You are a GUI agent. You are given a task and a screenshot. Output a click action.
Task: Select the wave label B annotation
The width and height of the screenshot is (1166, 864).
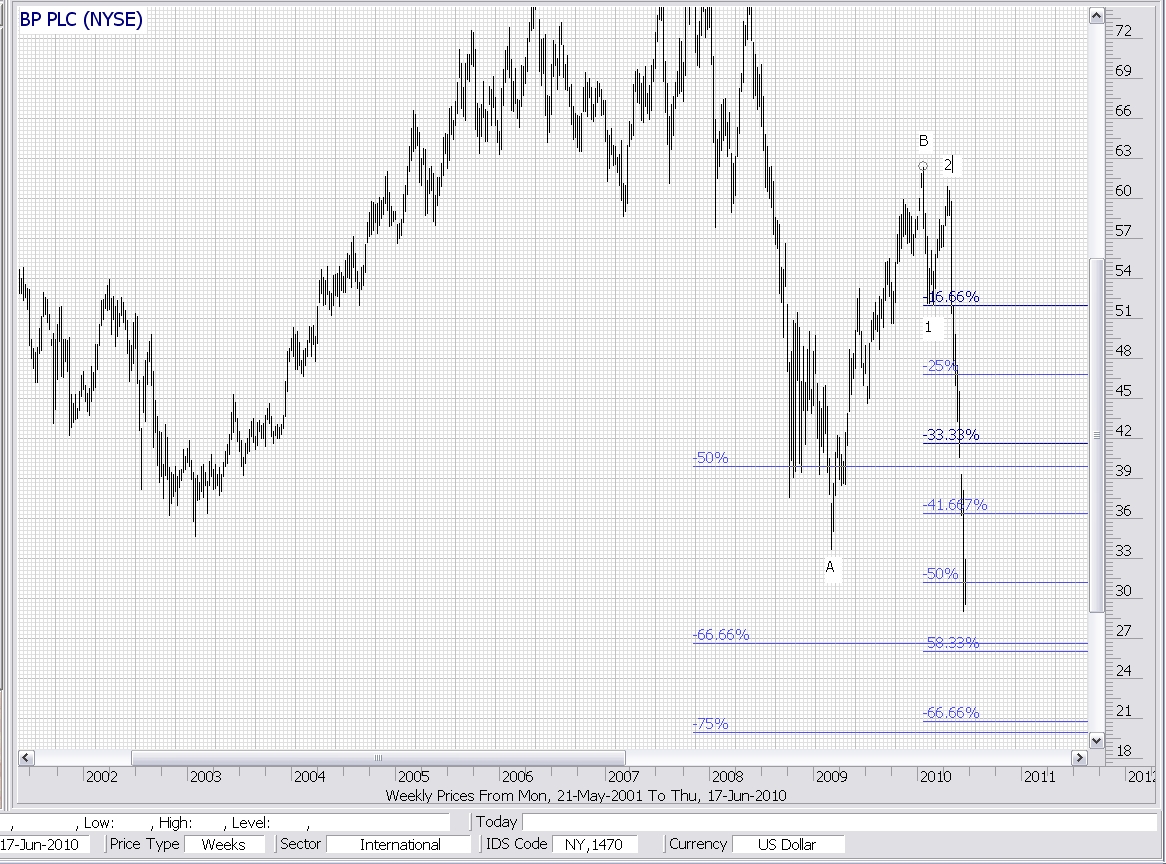pos(924,141)
